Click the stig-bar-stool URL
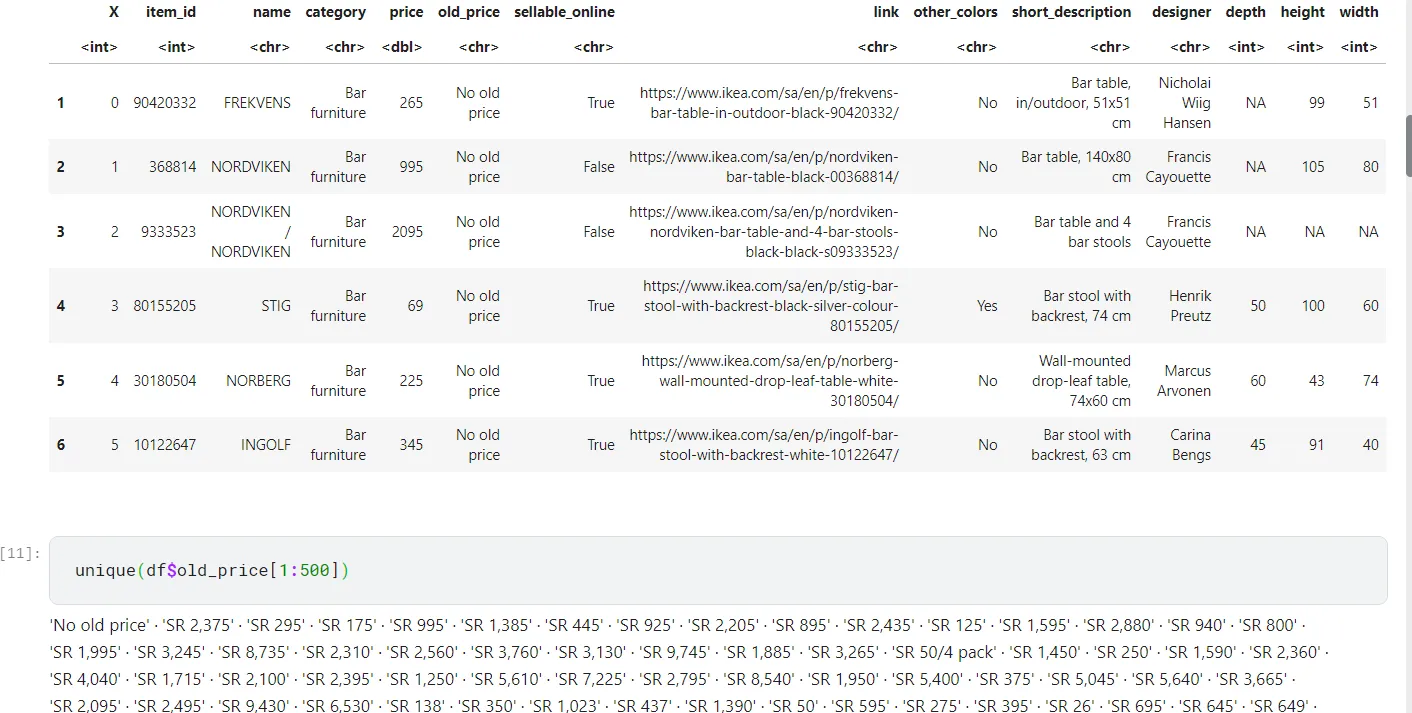The image size is (1412, 713). pos(771,306)
